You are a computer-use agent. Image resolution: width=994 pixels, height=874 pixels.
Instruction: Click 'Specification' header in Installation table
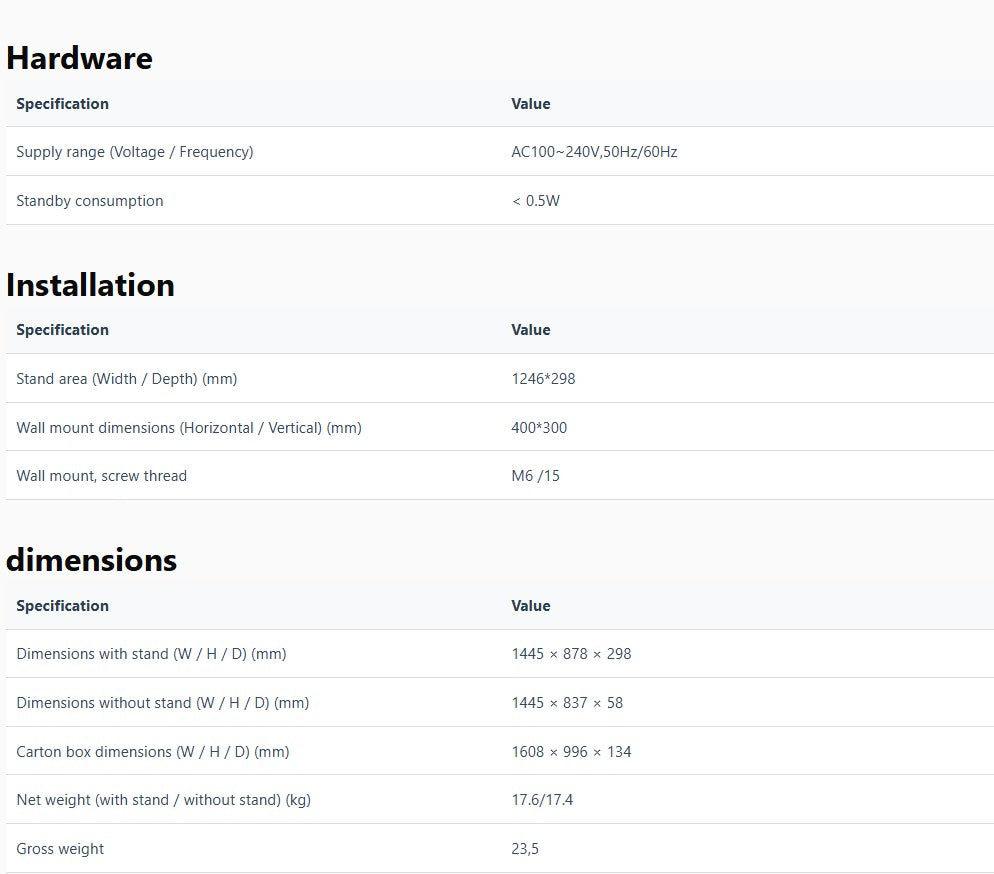click(63, 330)
